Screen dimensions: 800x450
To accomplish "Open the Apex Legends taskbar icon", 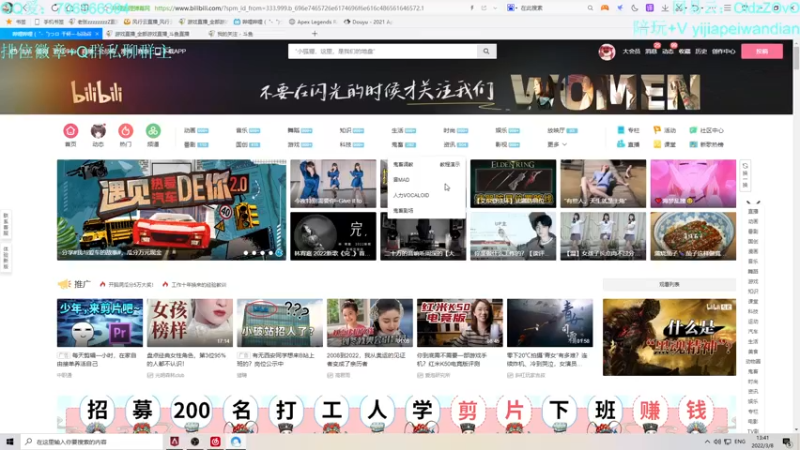I will [x=174, y=441].
